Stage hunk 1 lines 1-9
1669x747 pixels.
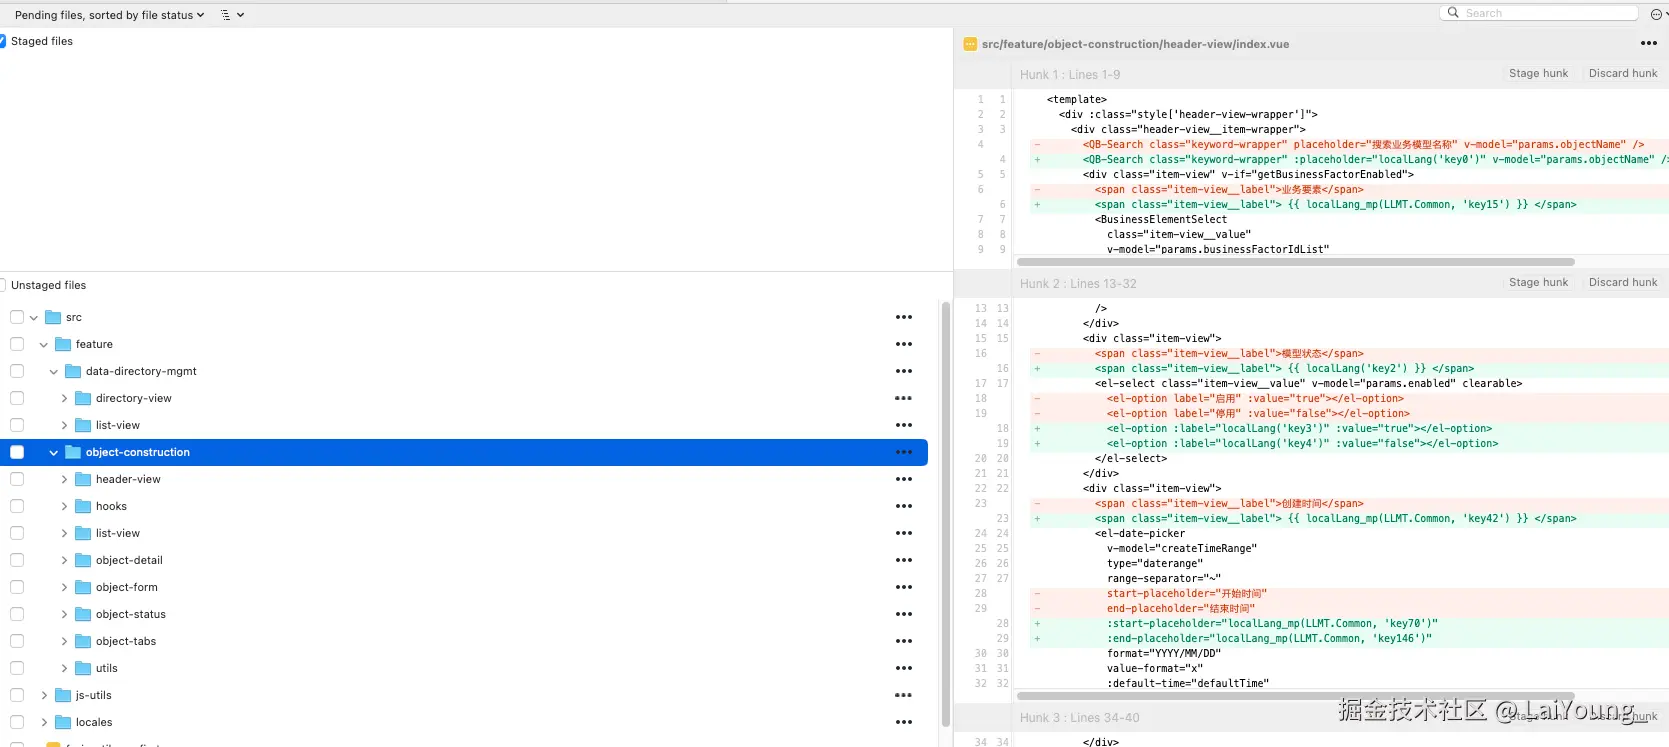tap(1538, 73)
